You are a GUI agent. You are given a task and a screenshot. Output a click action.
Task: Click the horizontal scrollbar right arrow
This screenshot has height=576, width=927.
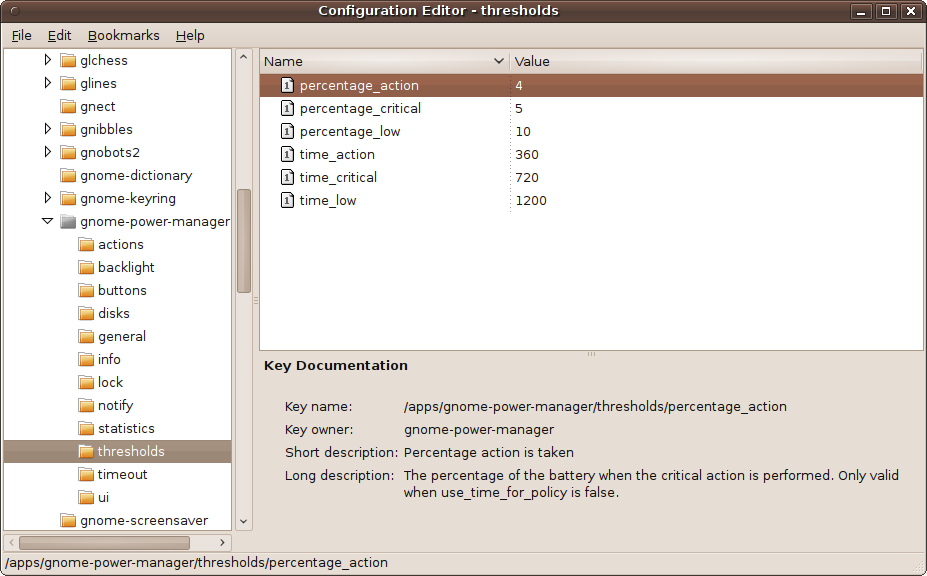[222, 542]
